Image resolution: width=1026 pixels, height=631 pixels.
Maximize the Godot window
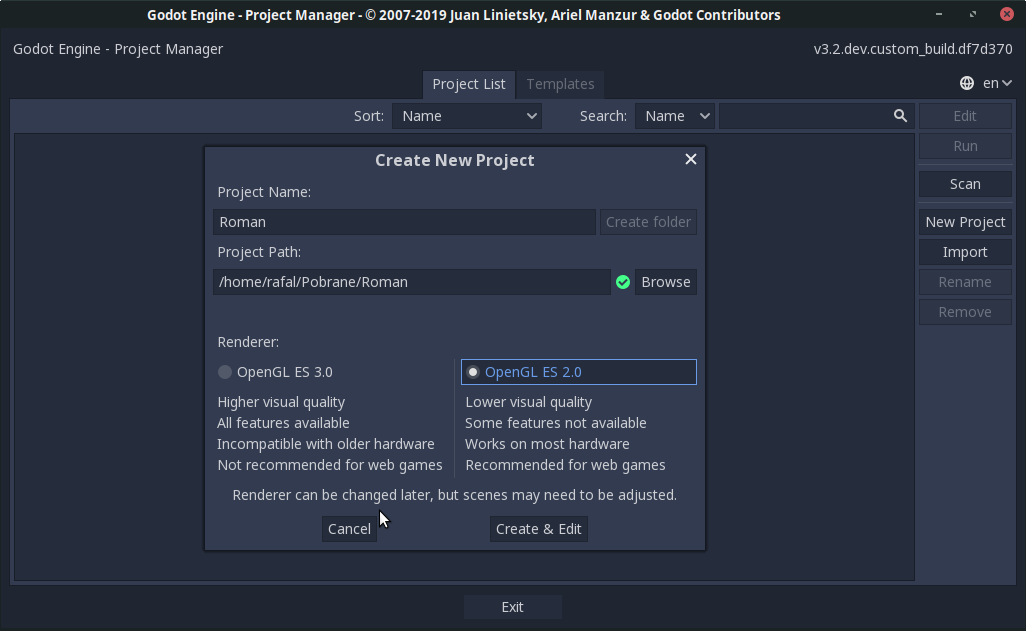(x=973, y=14)
